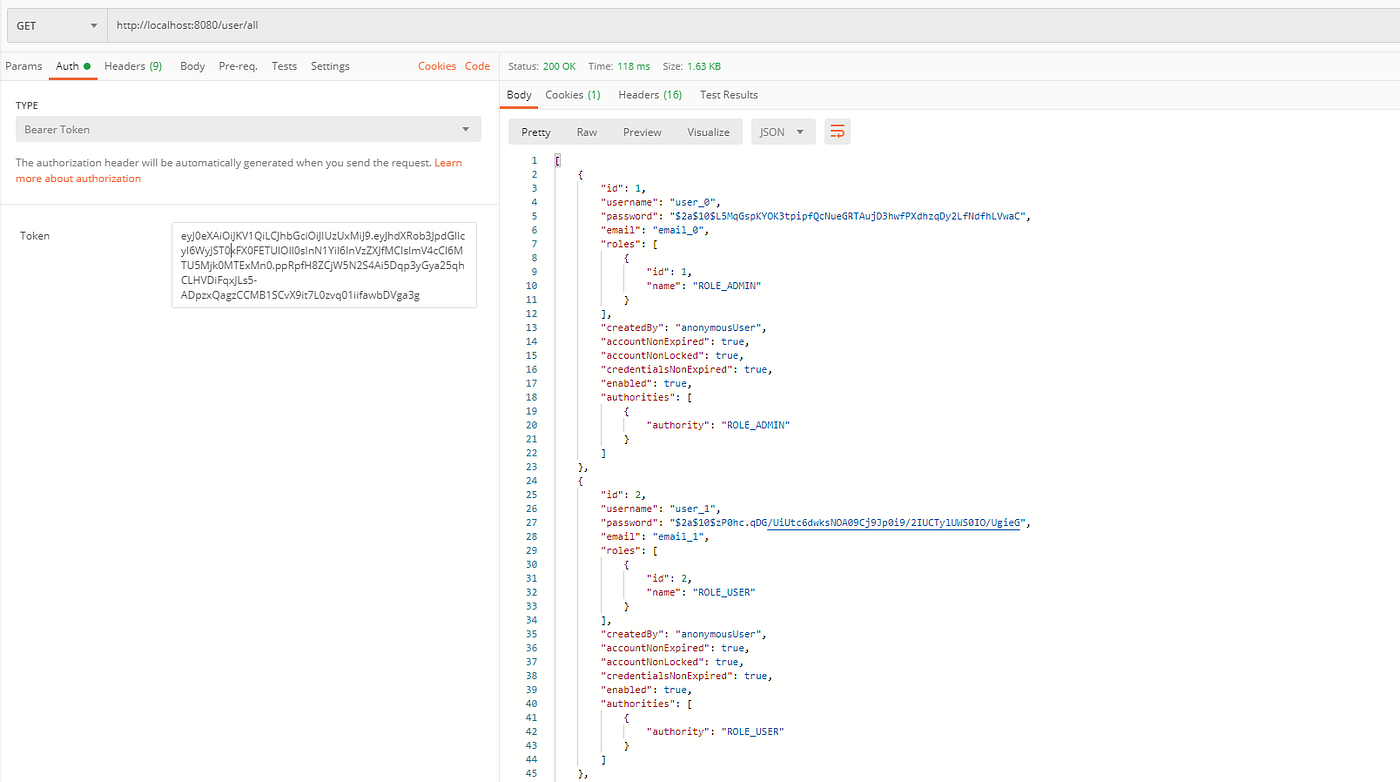This screenshot has height=782, width=1400.
Task: View the Test Results tab
Action: click(728, 94)
